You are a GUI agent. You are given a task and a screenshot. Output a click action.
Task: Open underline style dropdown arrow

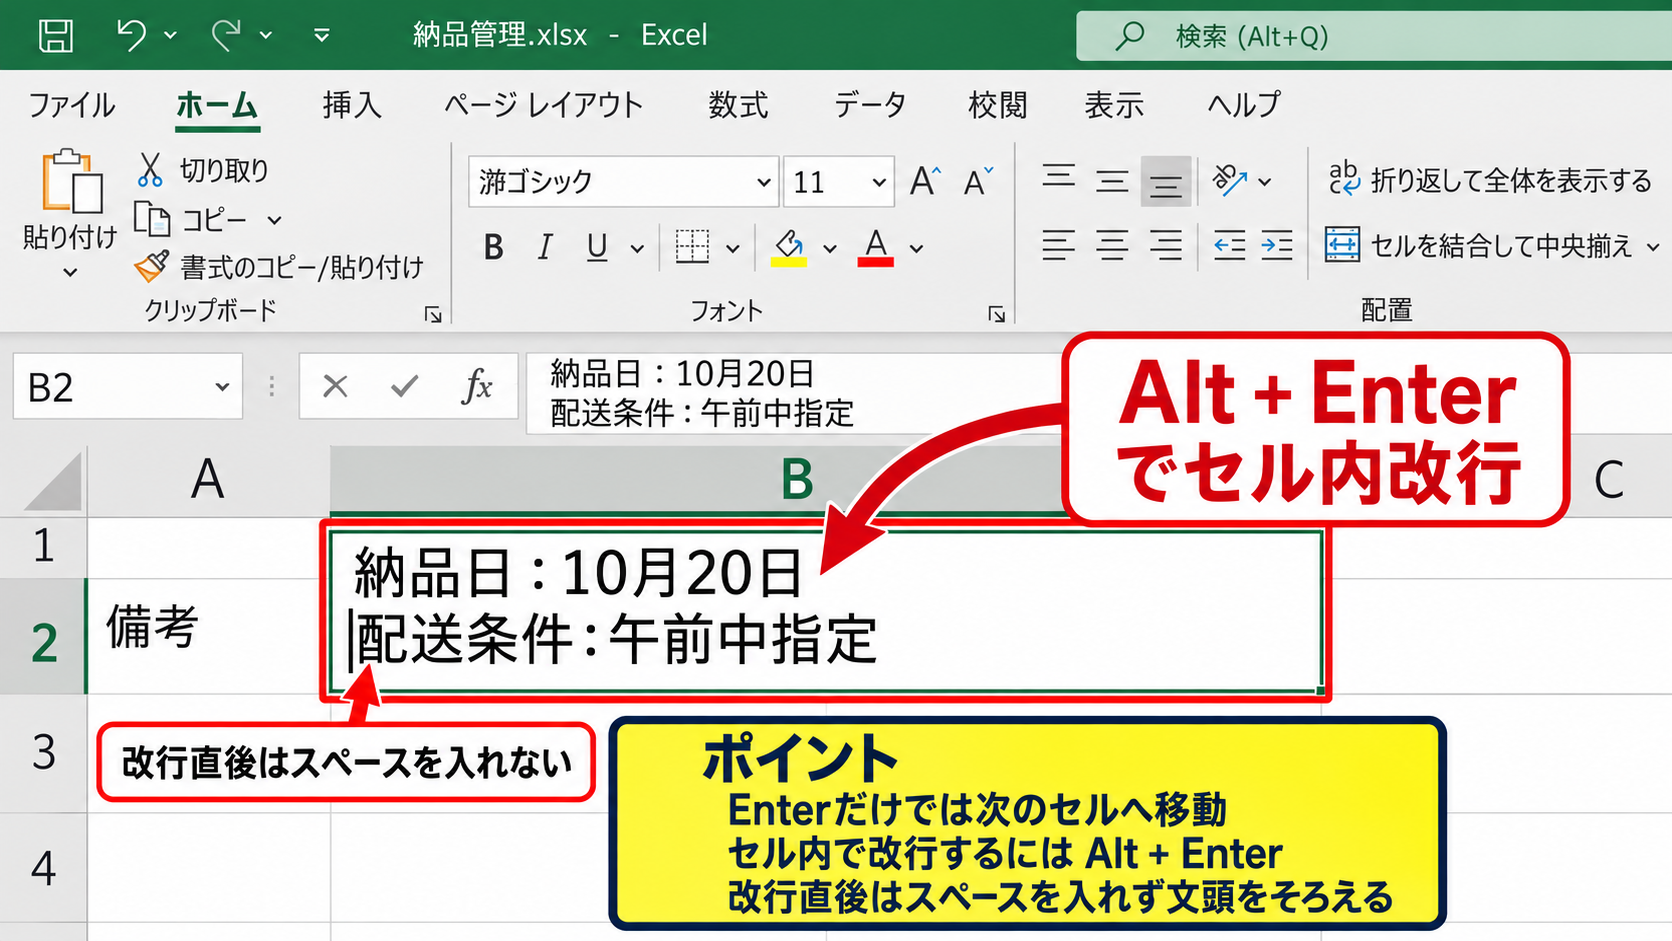pos(637,248)
